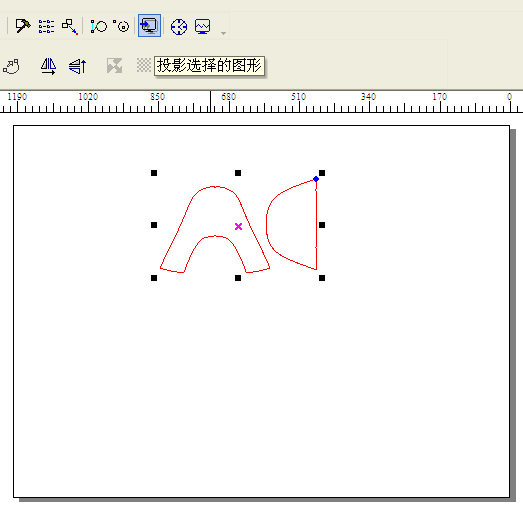The width and height of the screenshot is (523, 511).
Task: Select the linked squares with arrow tool
Action: (x=70, y=27)
